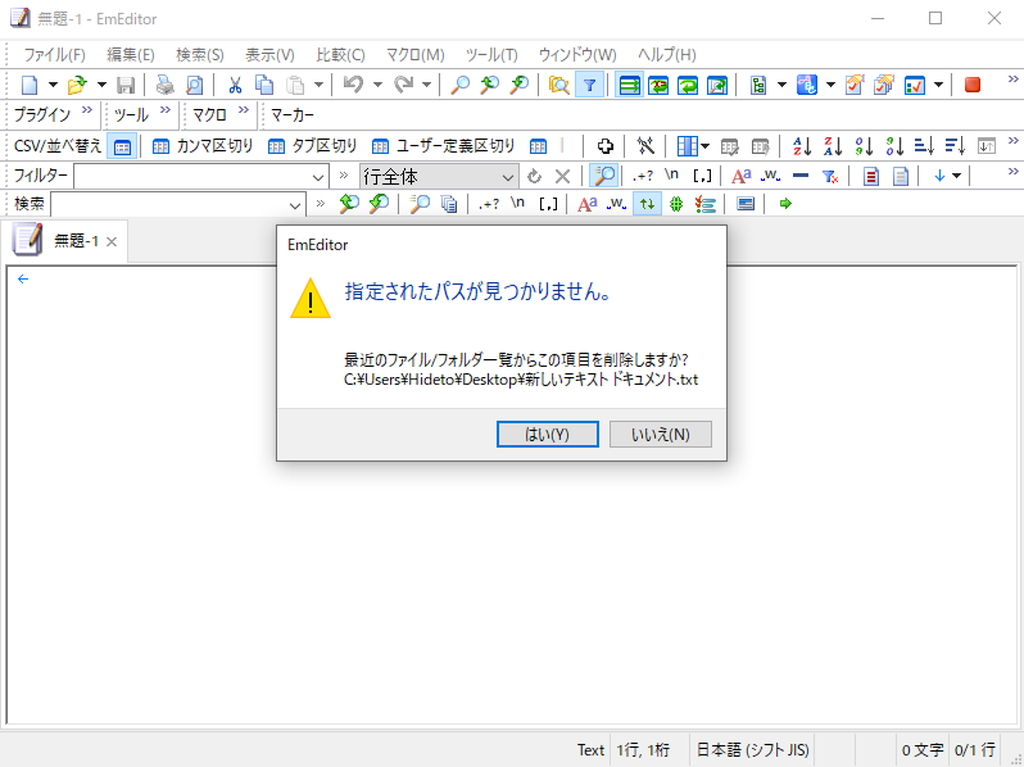Screen dimensions: 1024x767
Task: Open the マクロ(M) menu
Action: 415,55
